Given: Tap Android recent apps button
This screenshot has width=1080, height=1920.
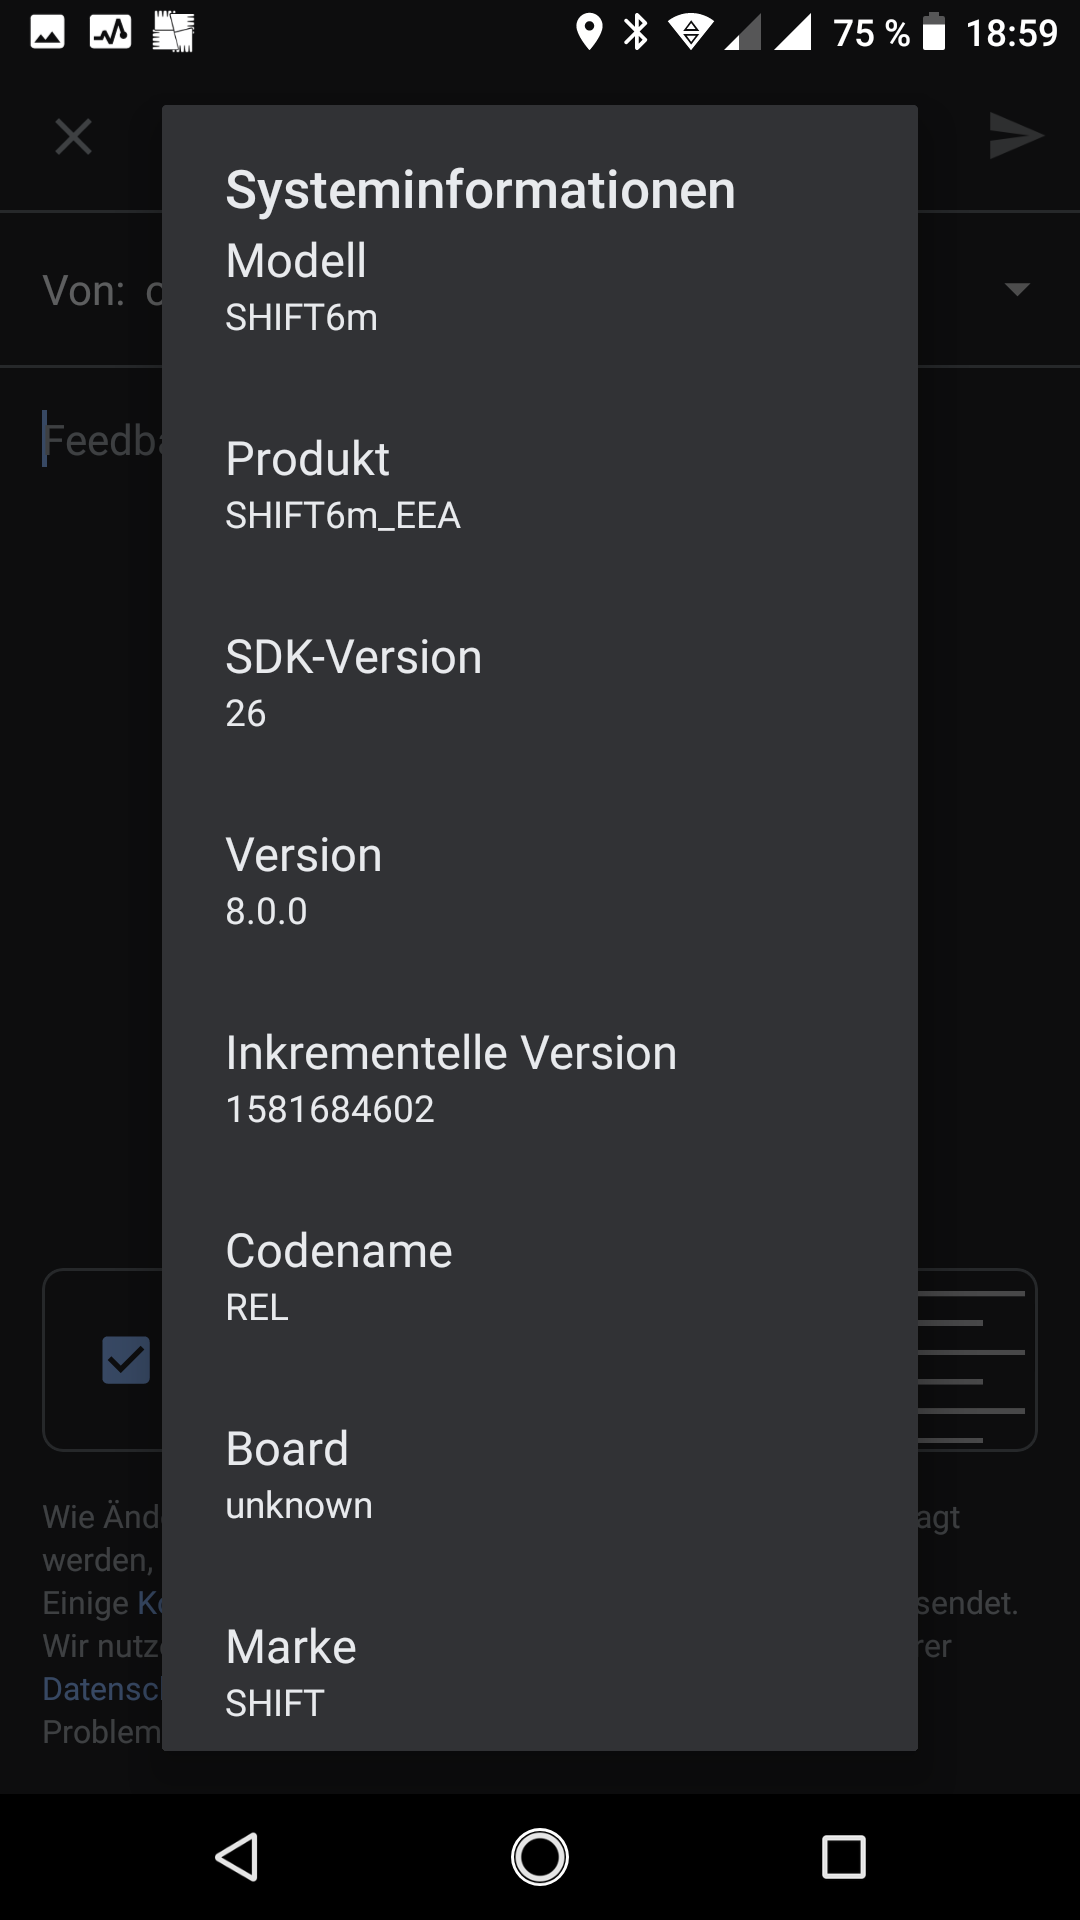Looking at the screenshot, I should [x=843, y=1857].
